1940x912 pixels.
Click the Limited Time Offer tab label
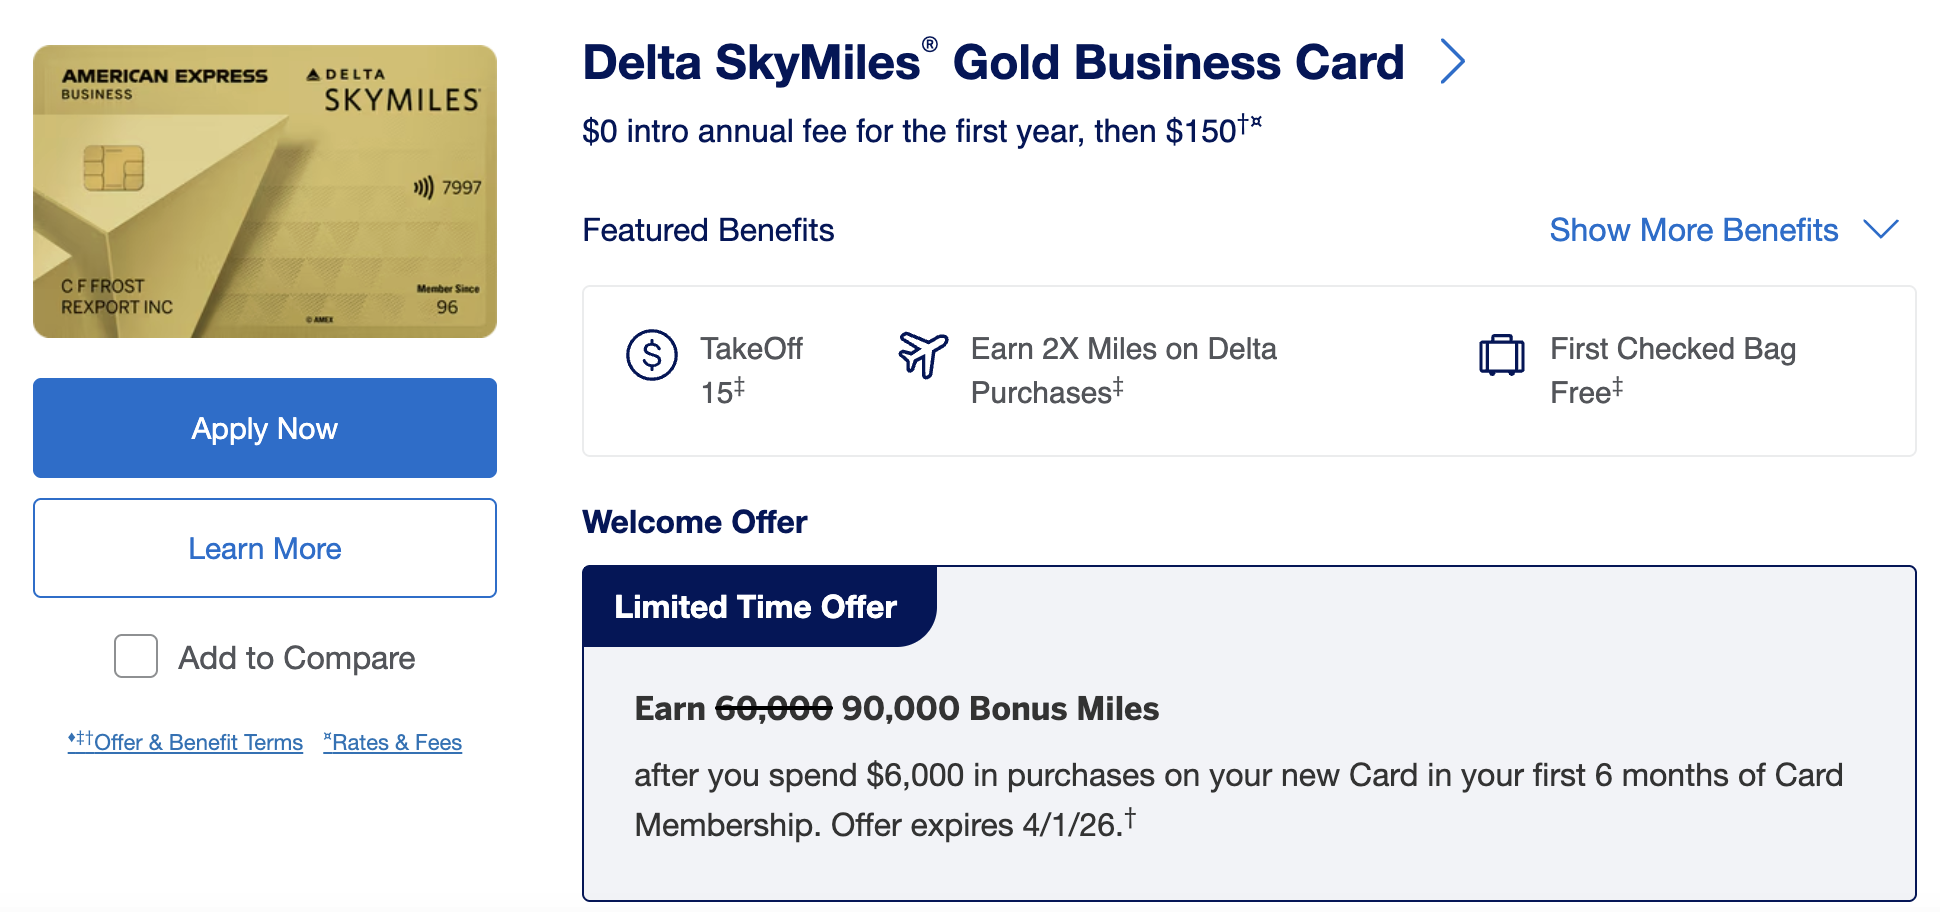(x=755, y=607)
